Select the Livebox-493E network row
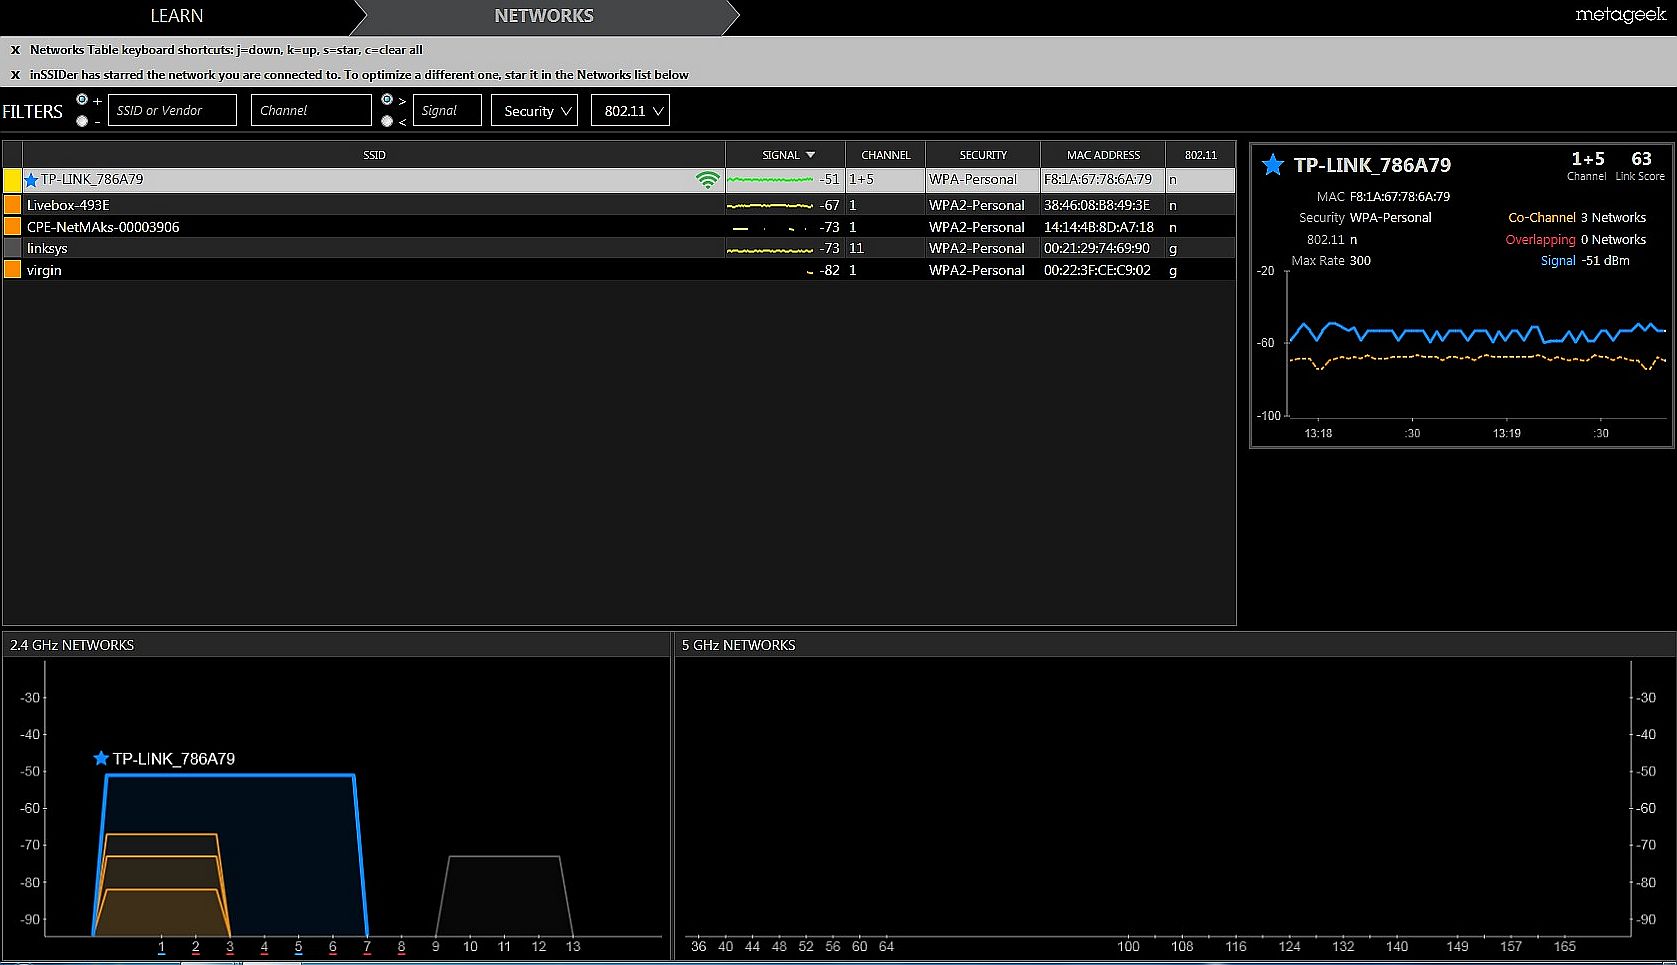The height and width of the screenshot is (965, 1677). (x=620, y=205)
